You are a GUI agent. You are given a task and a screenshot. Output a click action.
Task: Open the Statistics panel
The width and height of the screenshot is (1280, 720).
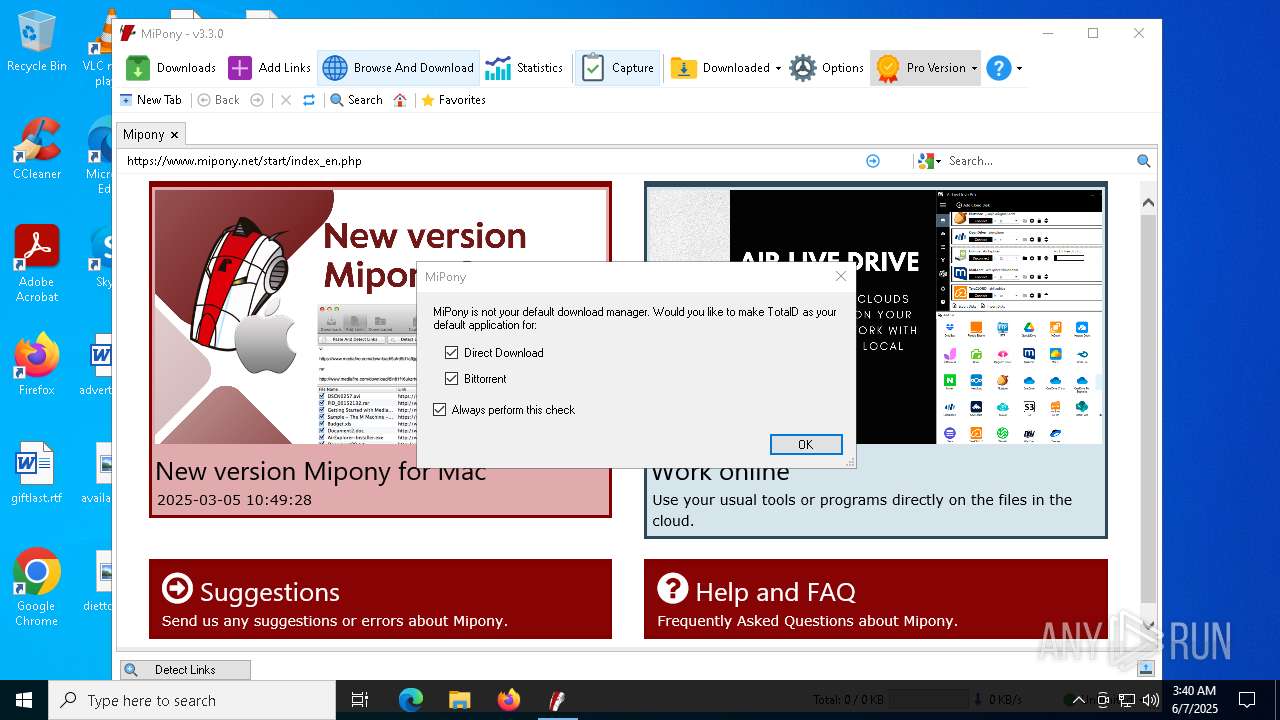tap(524, 68)
